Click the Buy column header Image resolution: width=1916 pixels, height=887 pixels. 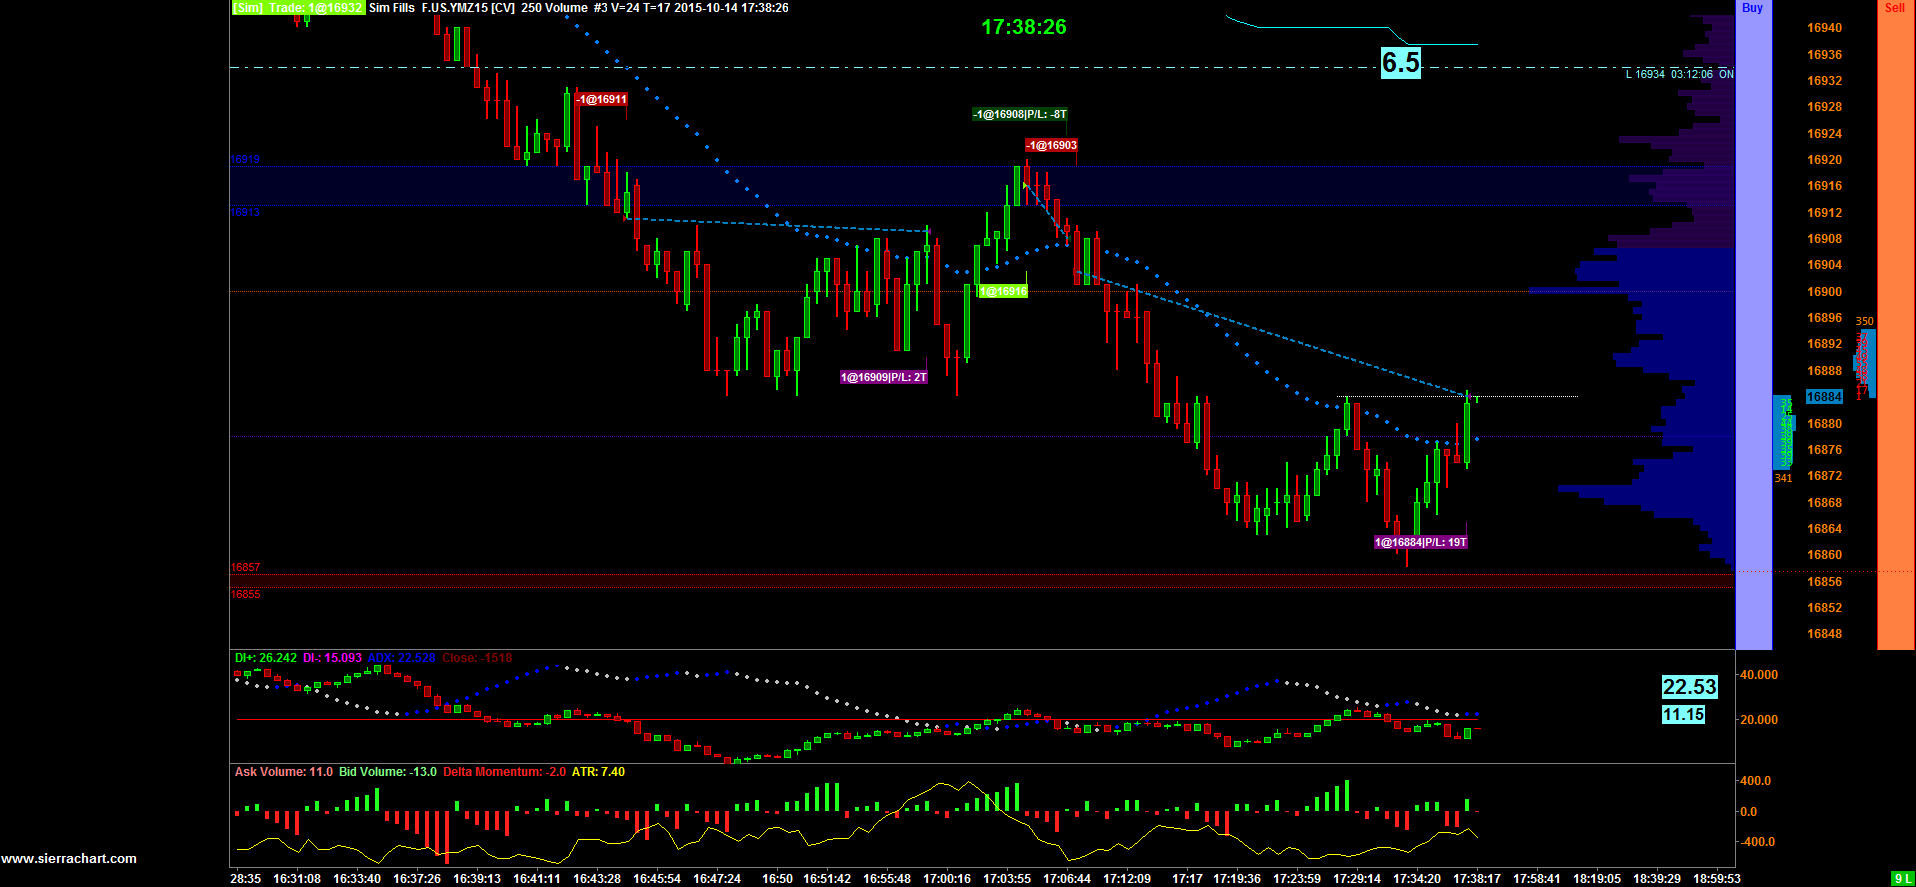1752,8
